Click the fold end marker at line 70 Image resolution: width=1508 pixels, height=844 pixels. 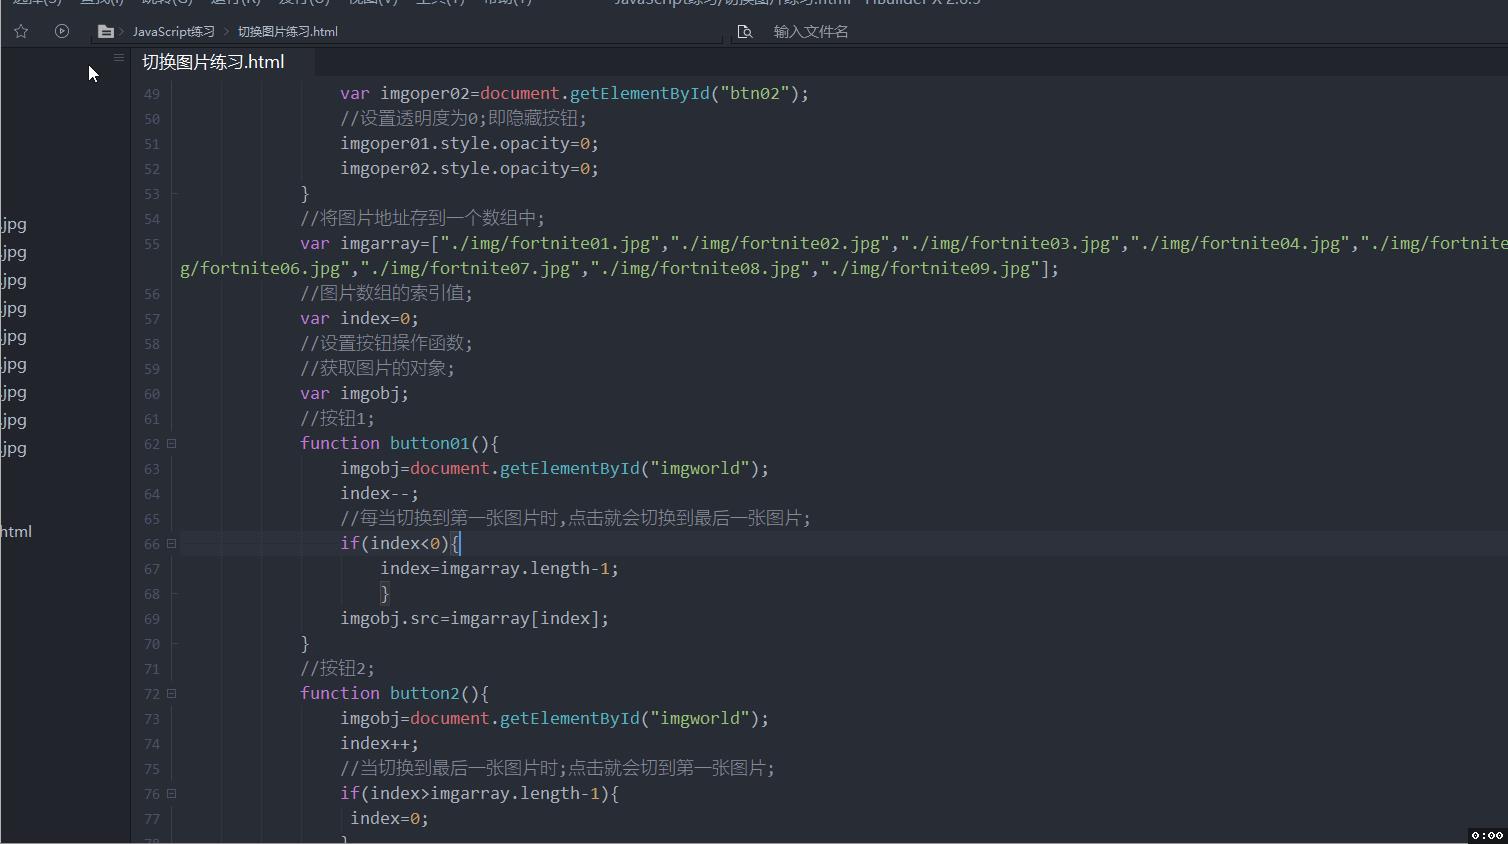click(x=174, y=643)
